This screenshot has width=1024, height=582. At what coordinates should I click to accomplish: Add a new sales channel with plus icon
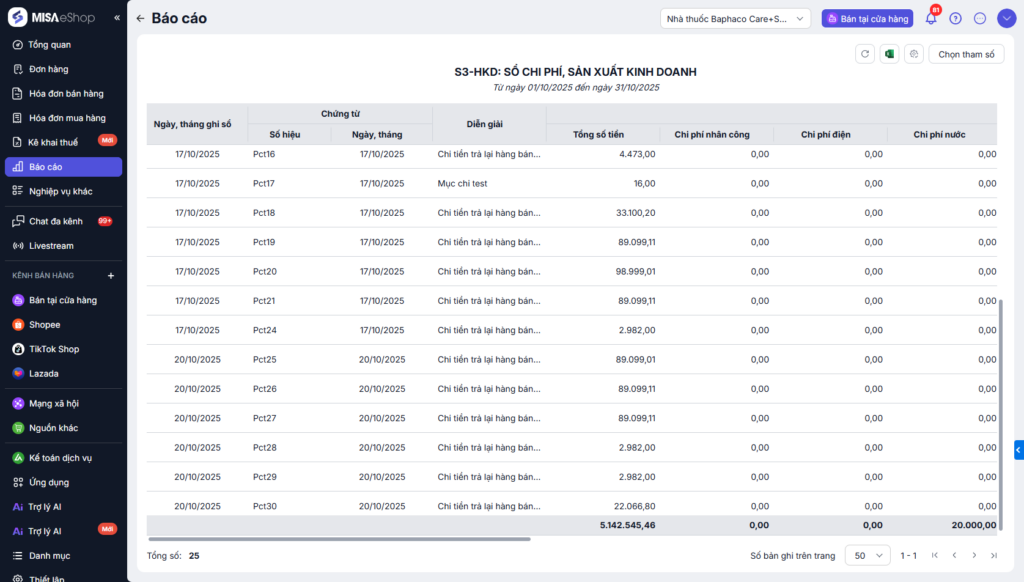tap(111, 275)
